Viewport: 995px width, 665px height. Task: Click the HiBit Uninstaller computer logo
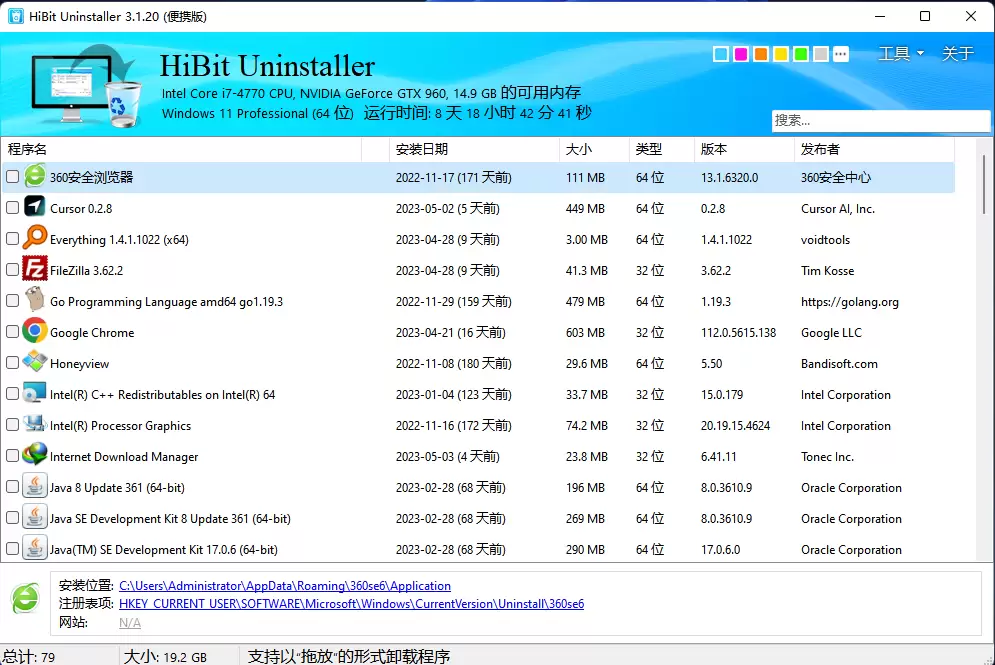tap(86, 86)
